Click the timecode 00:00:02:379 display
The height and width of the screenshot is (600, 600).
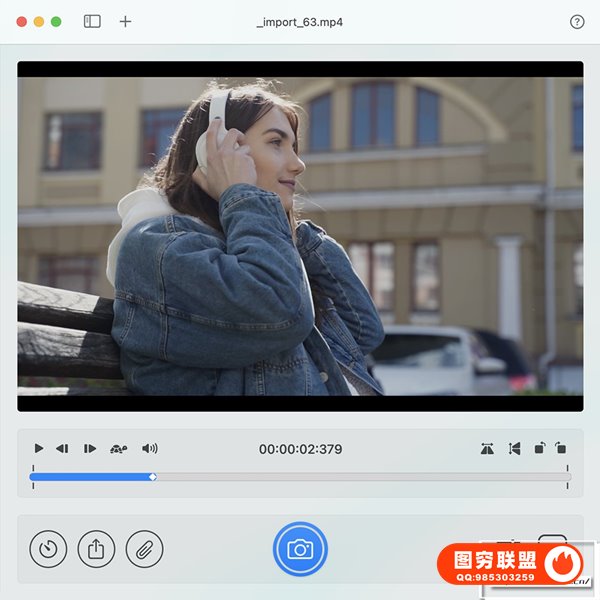pos(300,449)
